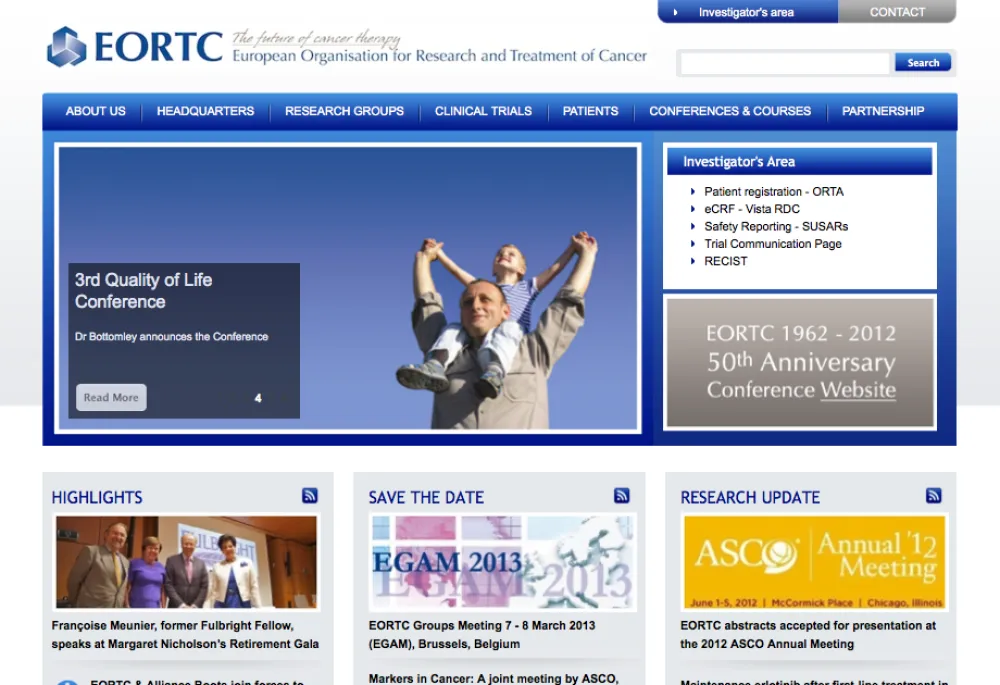1000x685 pixels.
Task: Select slide indicator number 4
Action: click(x=258, y=398)
